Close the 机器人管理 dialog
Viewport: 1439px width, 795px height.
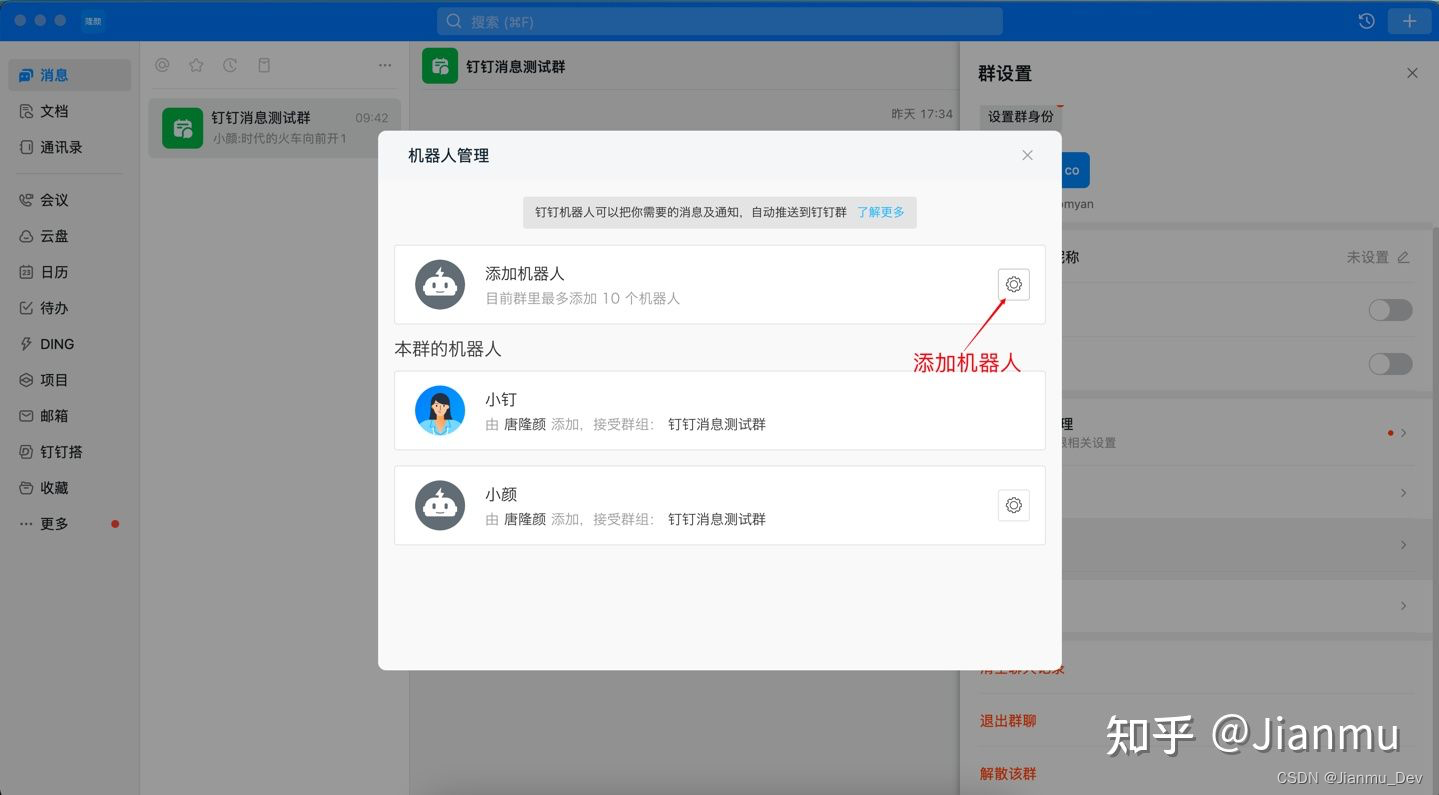point(1027,155)
